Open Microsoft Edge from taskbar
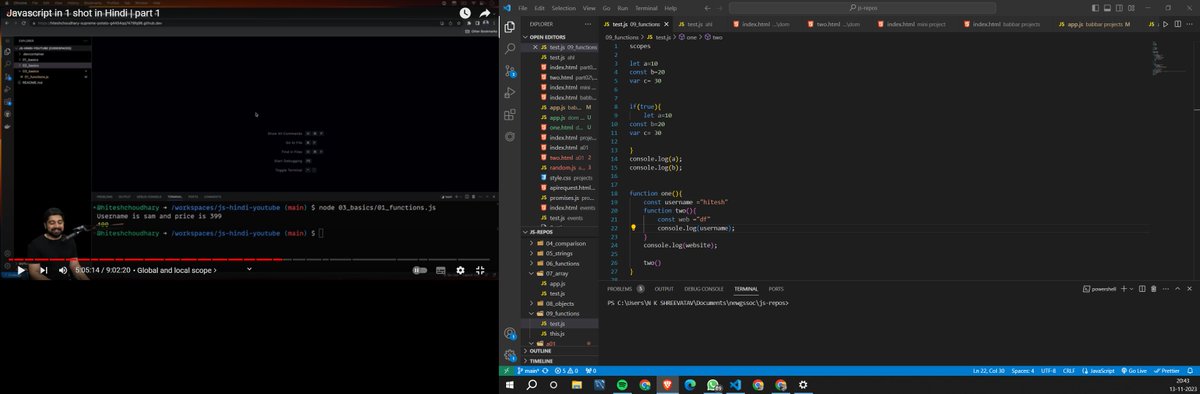The width and height of the screenshot is (1200, 394). point(689,384)
